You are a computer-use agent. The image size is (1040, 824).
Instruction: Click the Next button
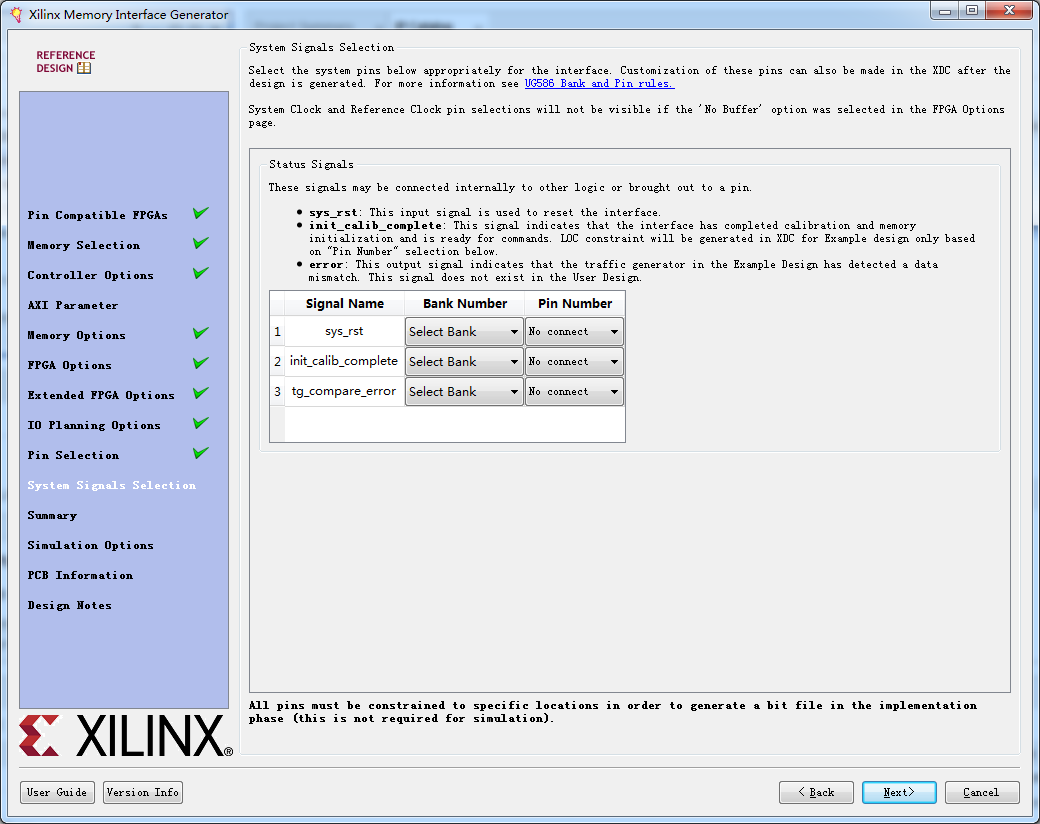tap(899, 792)
